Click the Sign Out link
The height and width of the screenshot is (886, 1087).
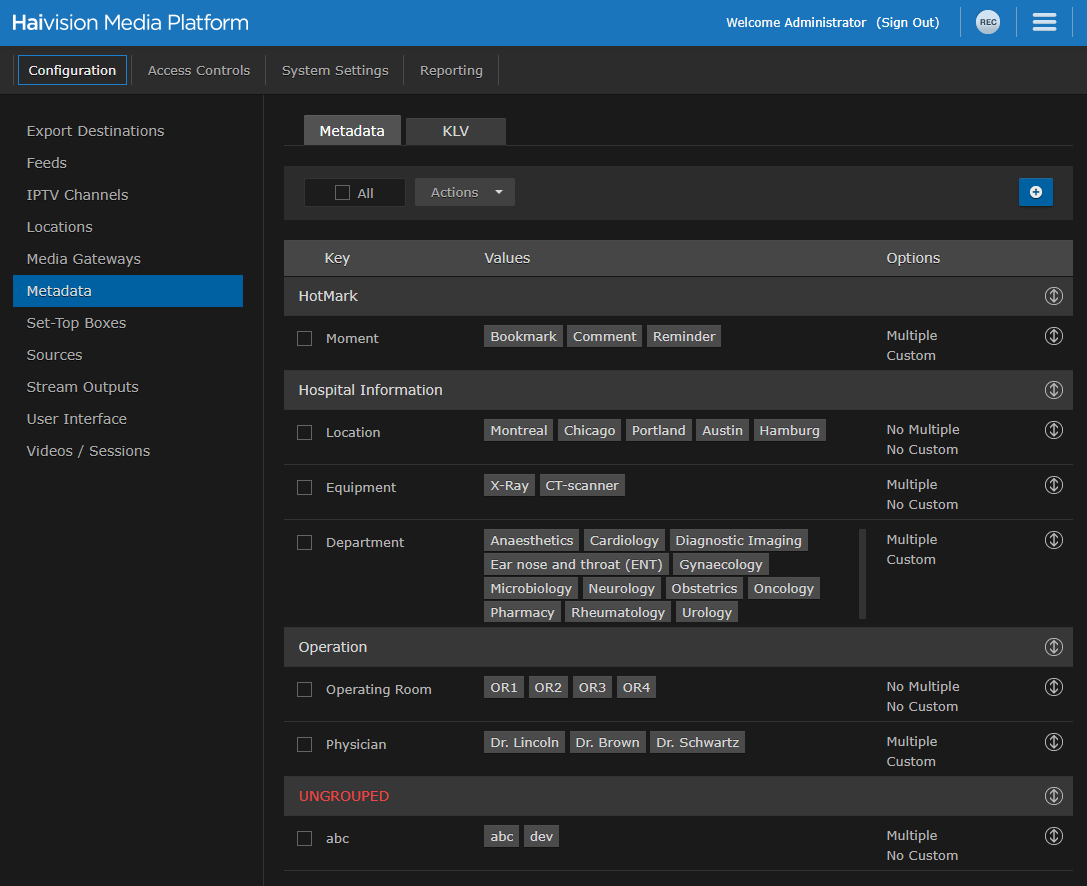[907, 21]
